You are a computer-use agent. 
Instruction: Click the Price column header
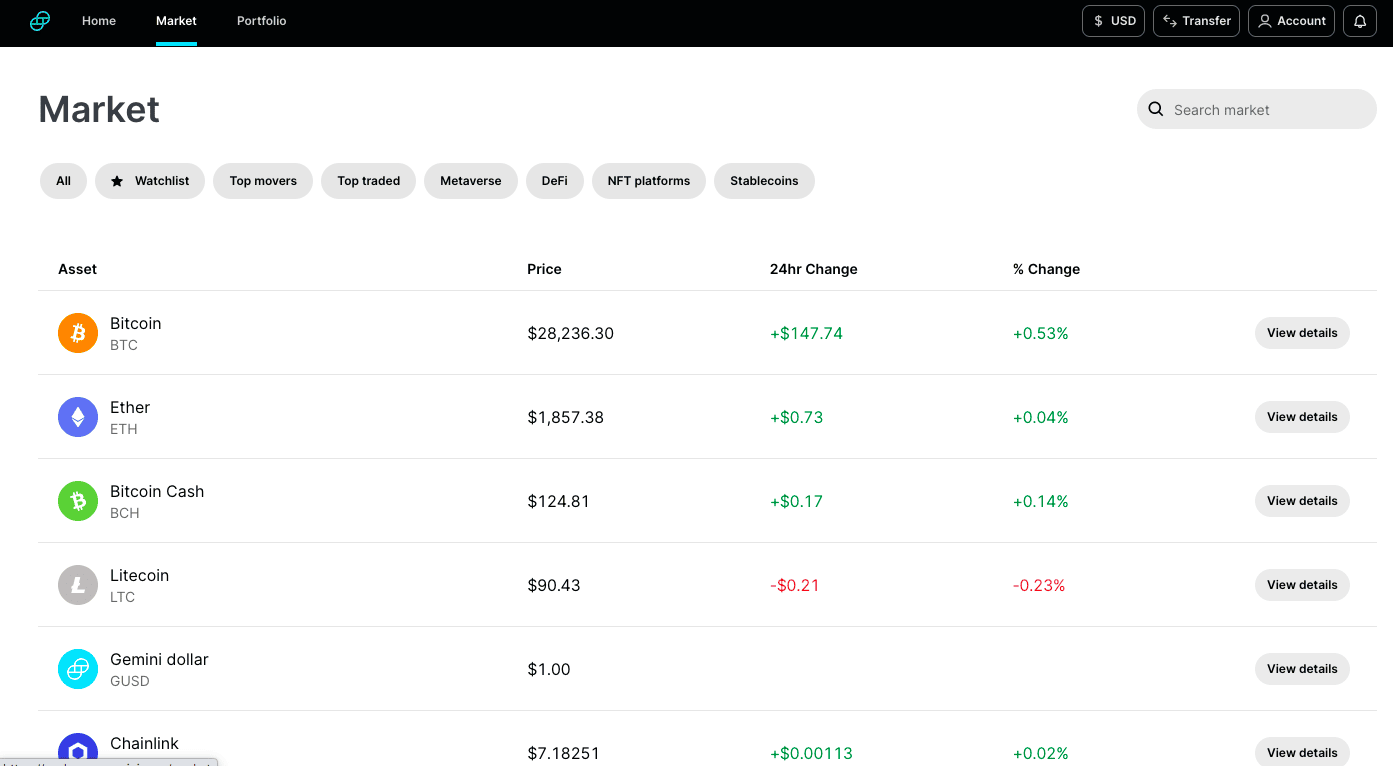pos(544,269)
